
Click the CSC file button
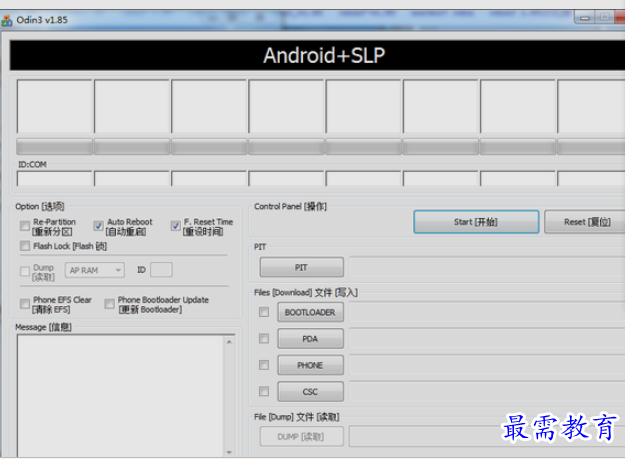tap(311, 392)
